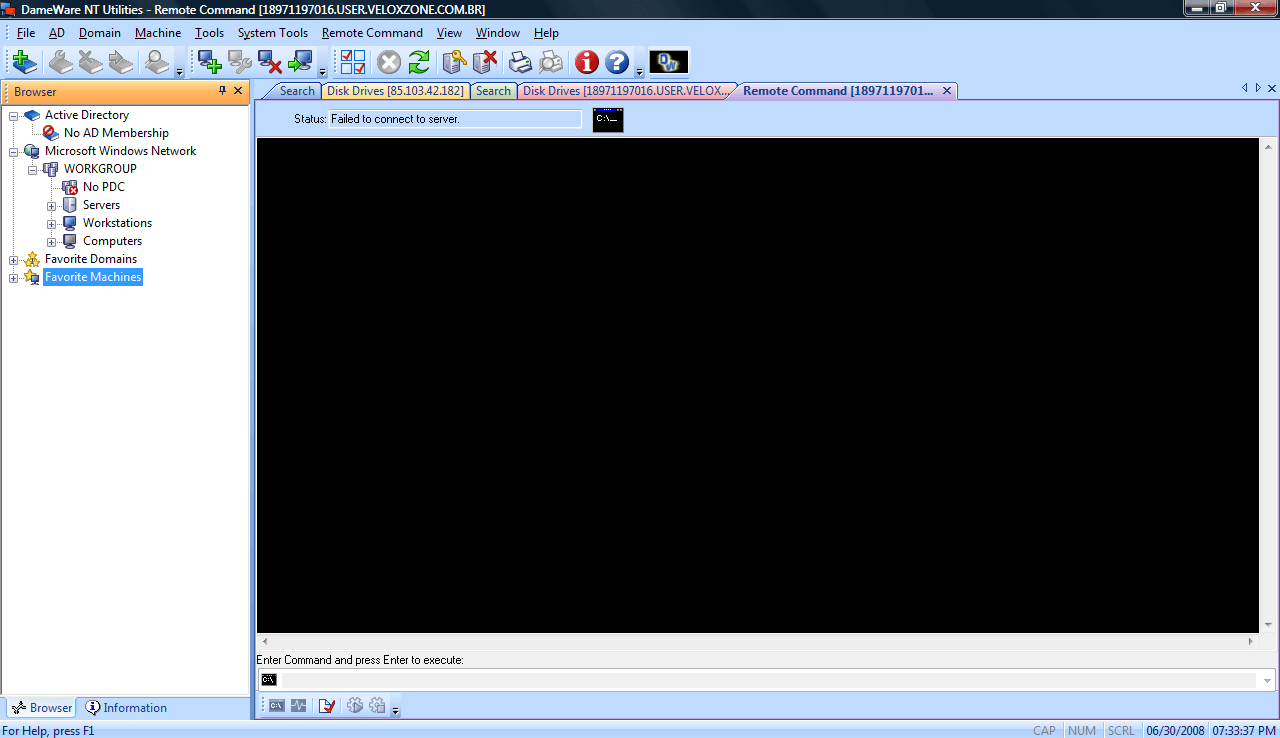1280x738 pixels.
Task: Expand the Computers node
Action: tap(52, 241)
